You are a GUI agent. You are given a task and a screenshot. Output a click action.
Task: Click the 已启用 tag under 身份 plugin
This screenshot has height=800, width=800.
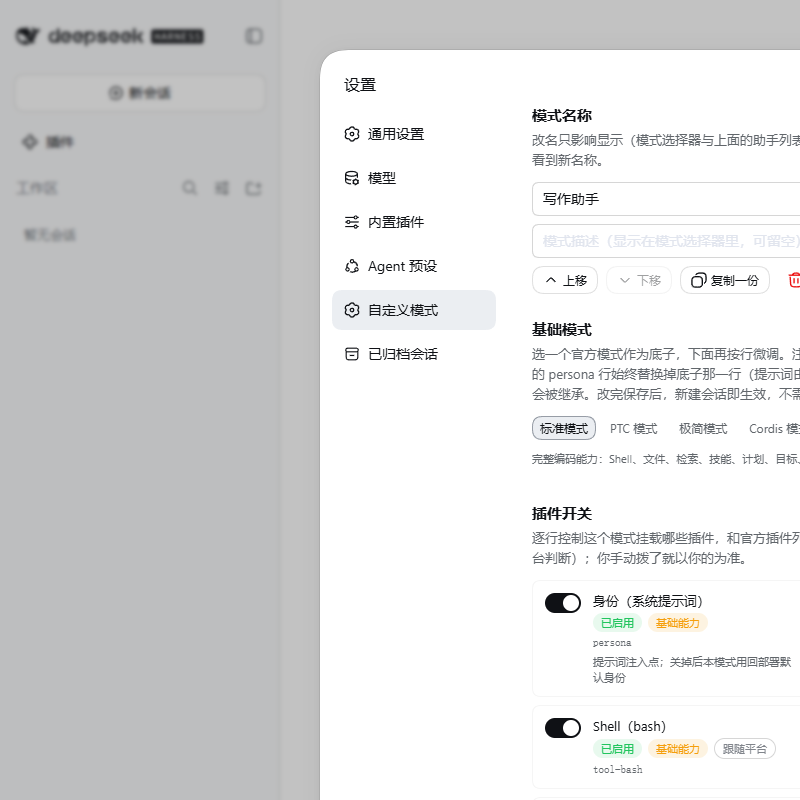tap(617, 623)
